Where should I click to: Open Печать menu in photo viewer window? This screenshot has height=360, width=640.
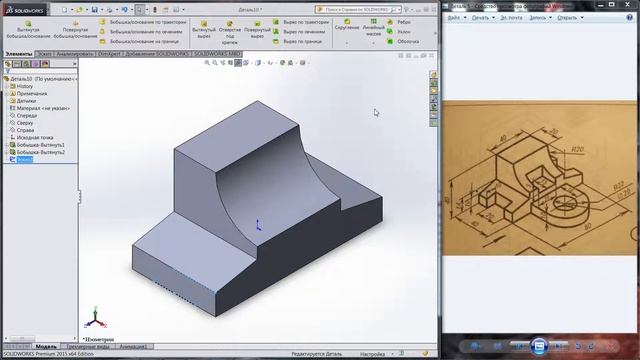[x=483, y=18]
